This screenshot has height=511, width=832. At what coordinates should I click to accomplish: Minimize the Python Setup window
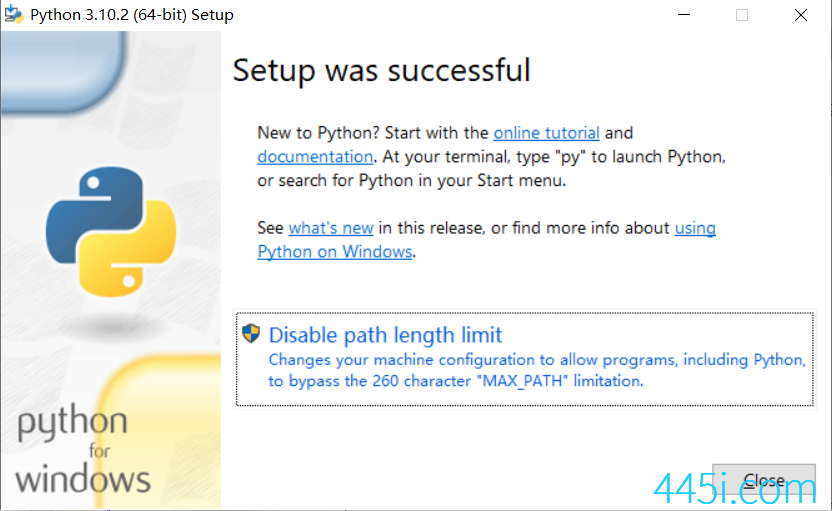[684, 15]
